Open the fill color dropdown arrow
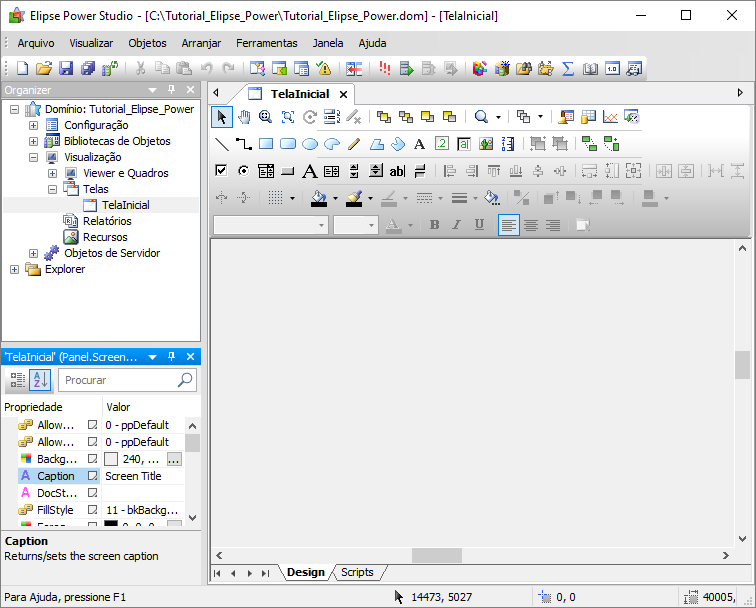Viewport: 756px width, 608px height. coord(334,198)
